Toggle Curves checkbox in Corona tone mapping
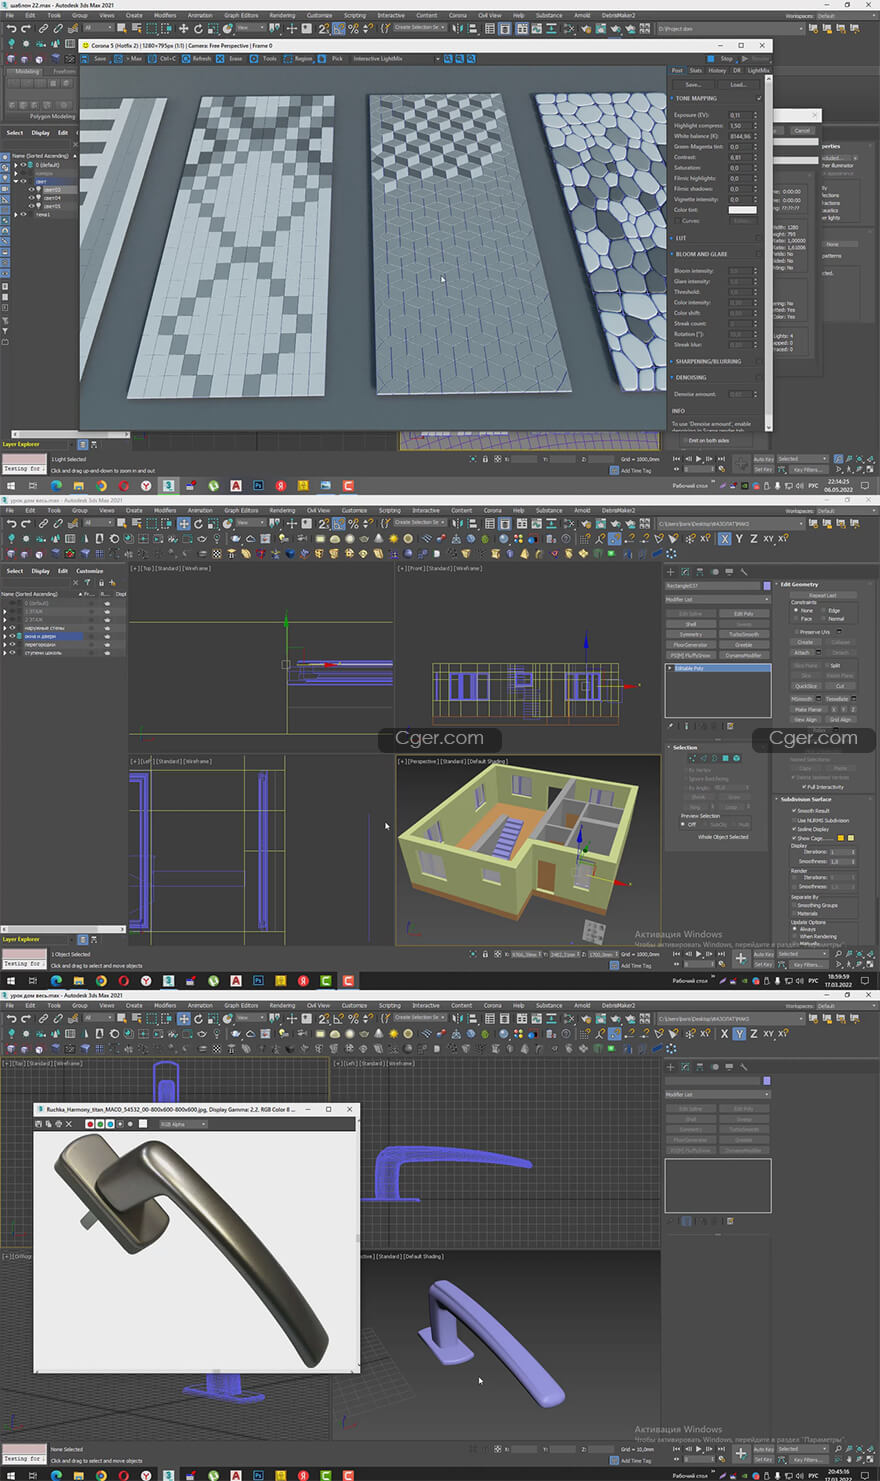Viewport: 880px width, 1481px height. pos(677,221)
